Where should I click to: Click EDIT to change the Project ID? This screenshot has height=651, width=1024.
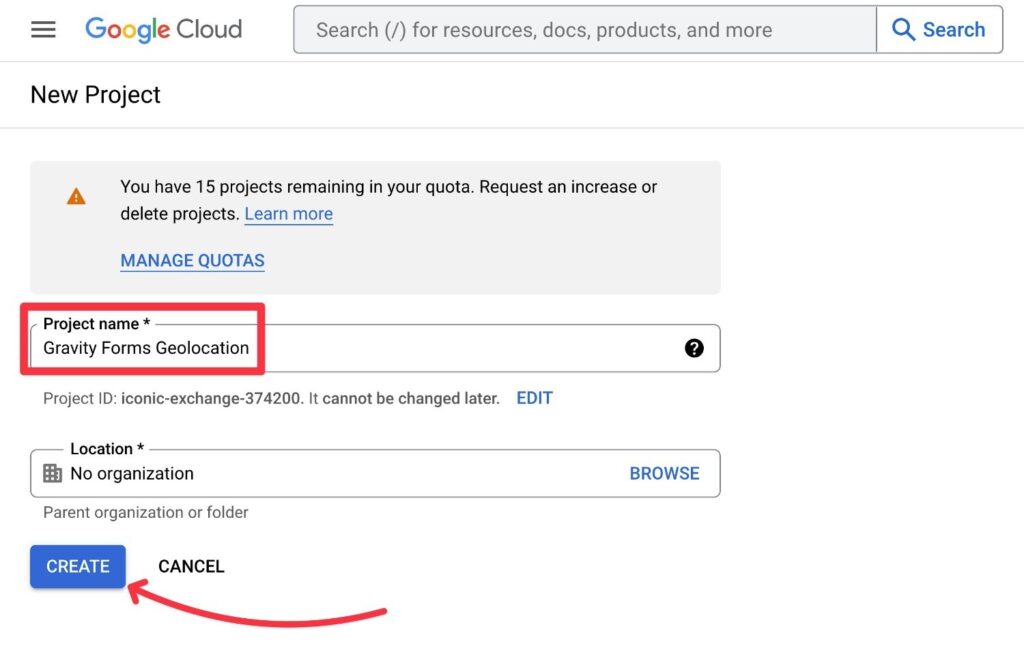[534, 398]
